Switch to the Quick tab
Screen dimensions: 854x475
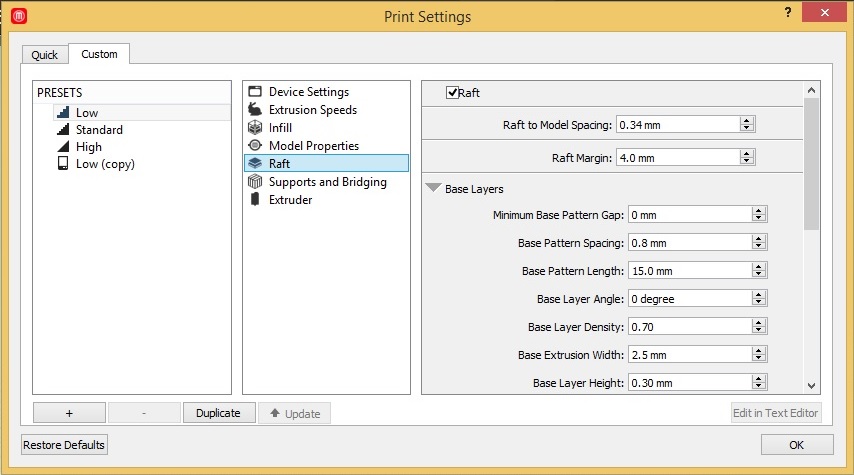45,55
